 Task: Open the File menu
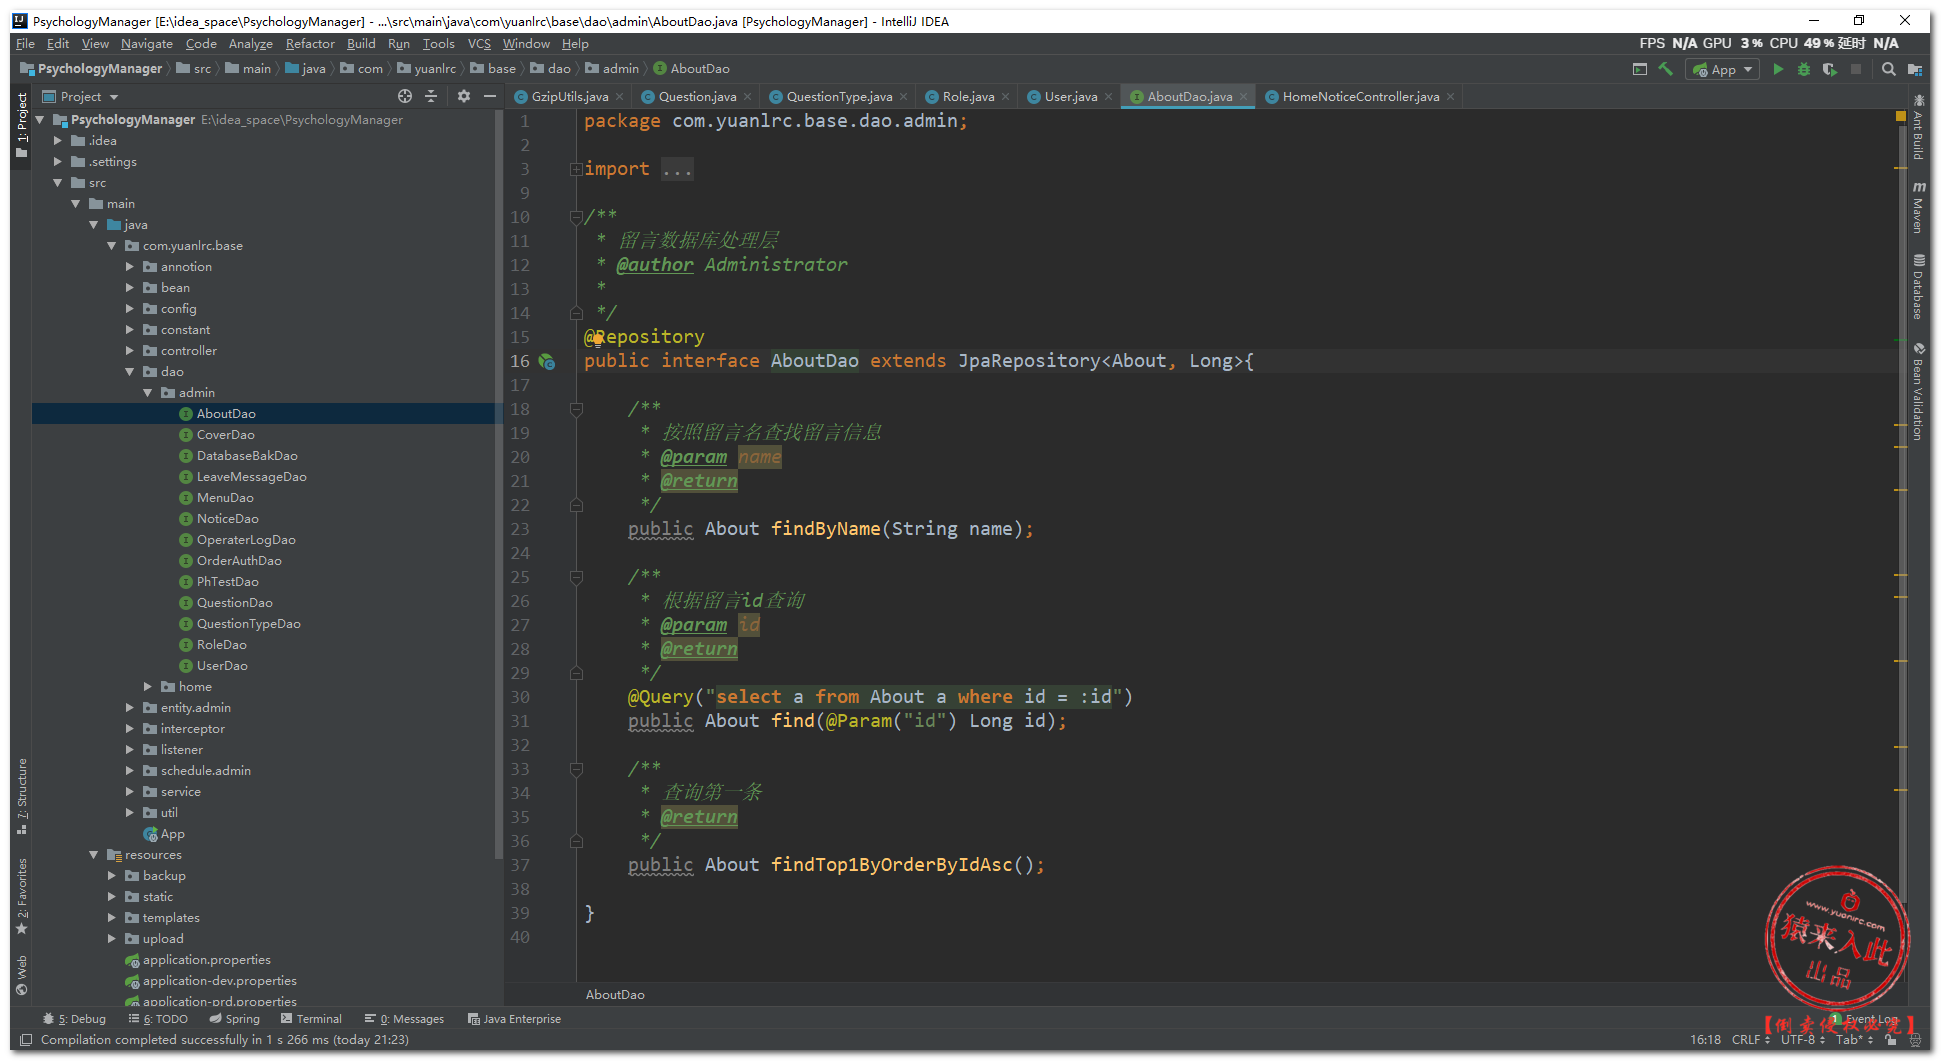[x=25, y=44]
